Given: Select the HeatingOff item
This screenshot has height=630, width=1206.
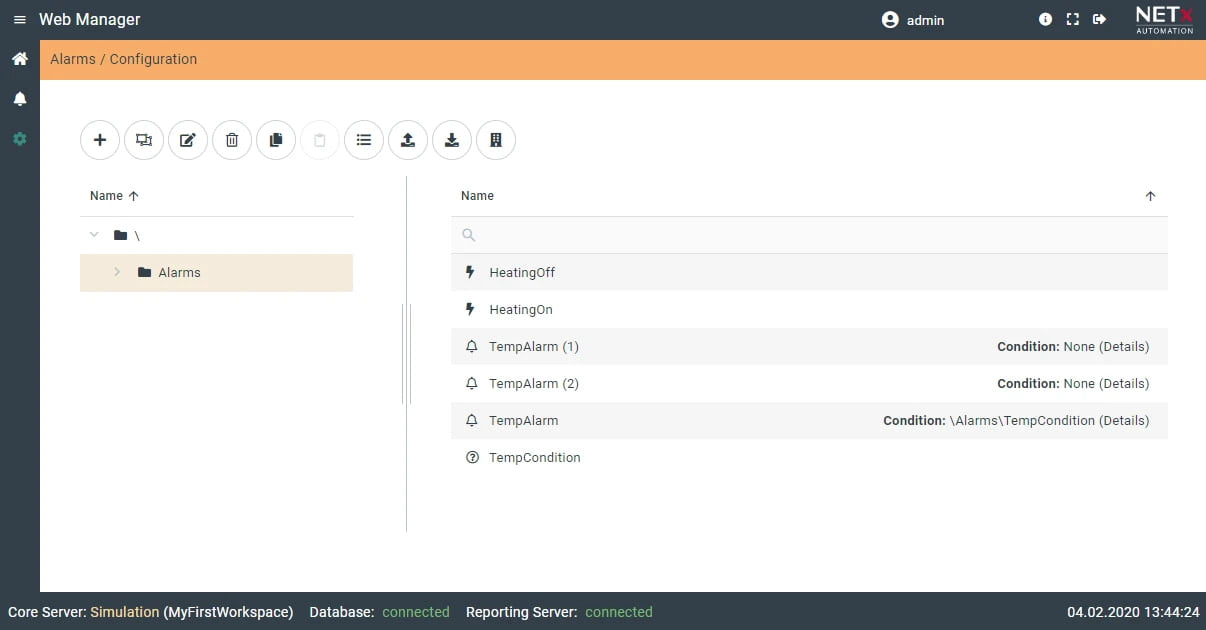Looking at the screenshot, I should [x=809, y=272].
